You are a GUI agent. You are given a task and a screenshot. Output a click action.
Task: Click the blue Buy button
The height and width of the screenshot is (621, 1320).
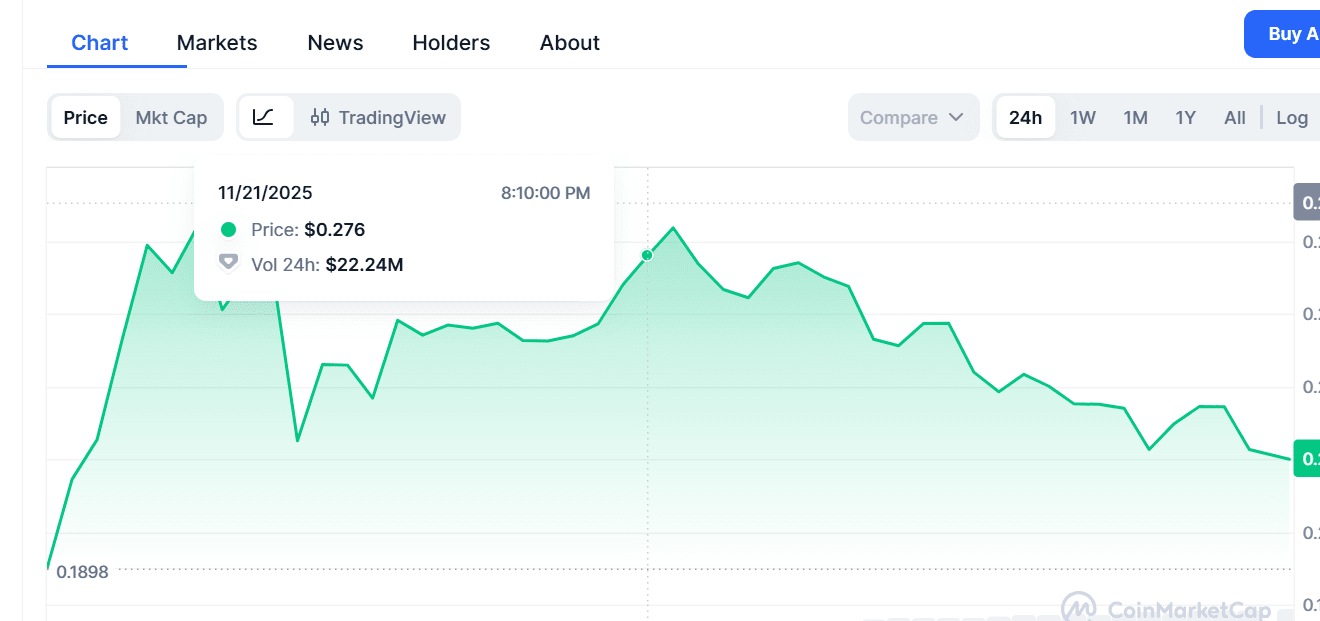click(x=1286, y=34)
